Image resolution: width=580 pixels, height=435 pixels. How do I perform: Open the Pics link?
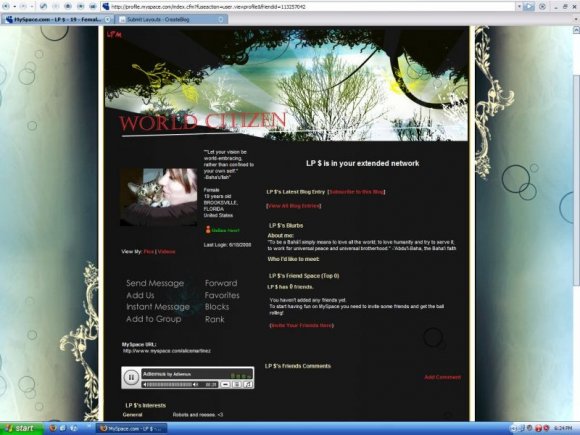pyautogui.click(x=148, y=252)
